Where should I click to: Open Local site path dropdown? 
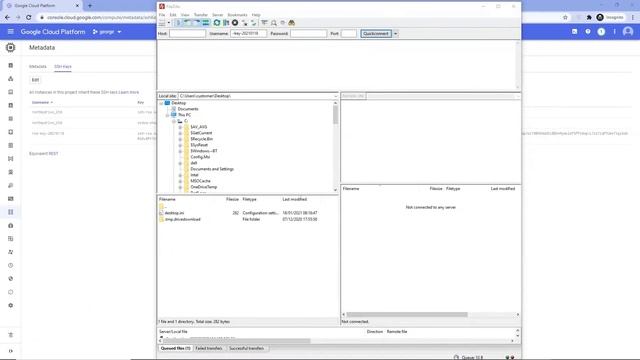[x=336, y=96]
